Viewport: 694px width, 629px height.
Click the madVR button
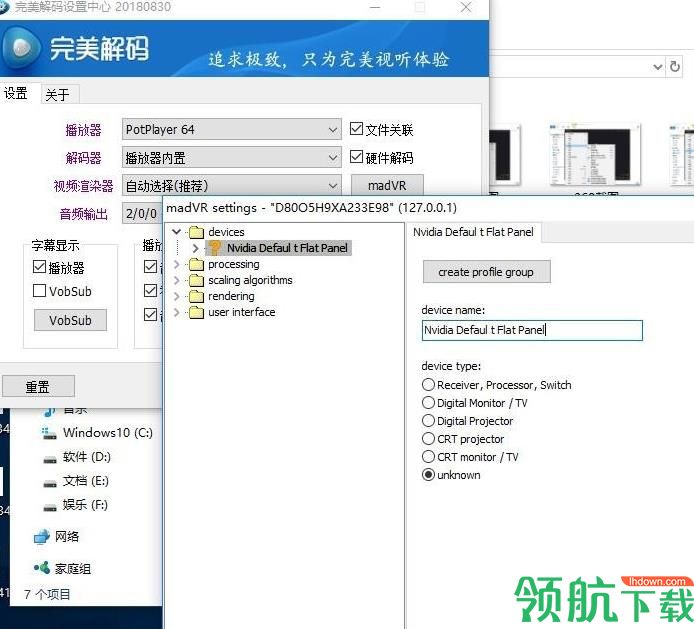387,185
